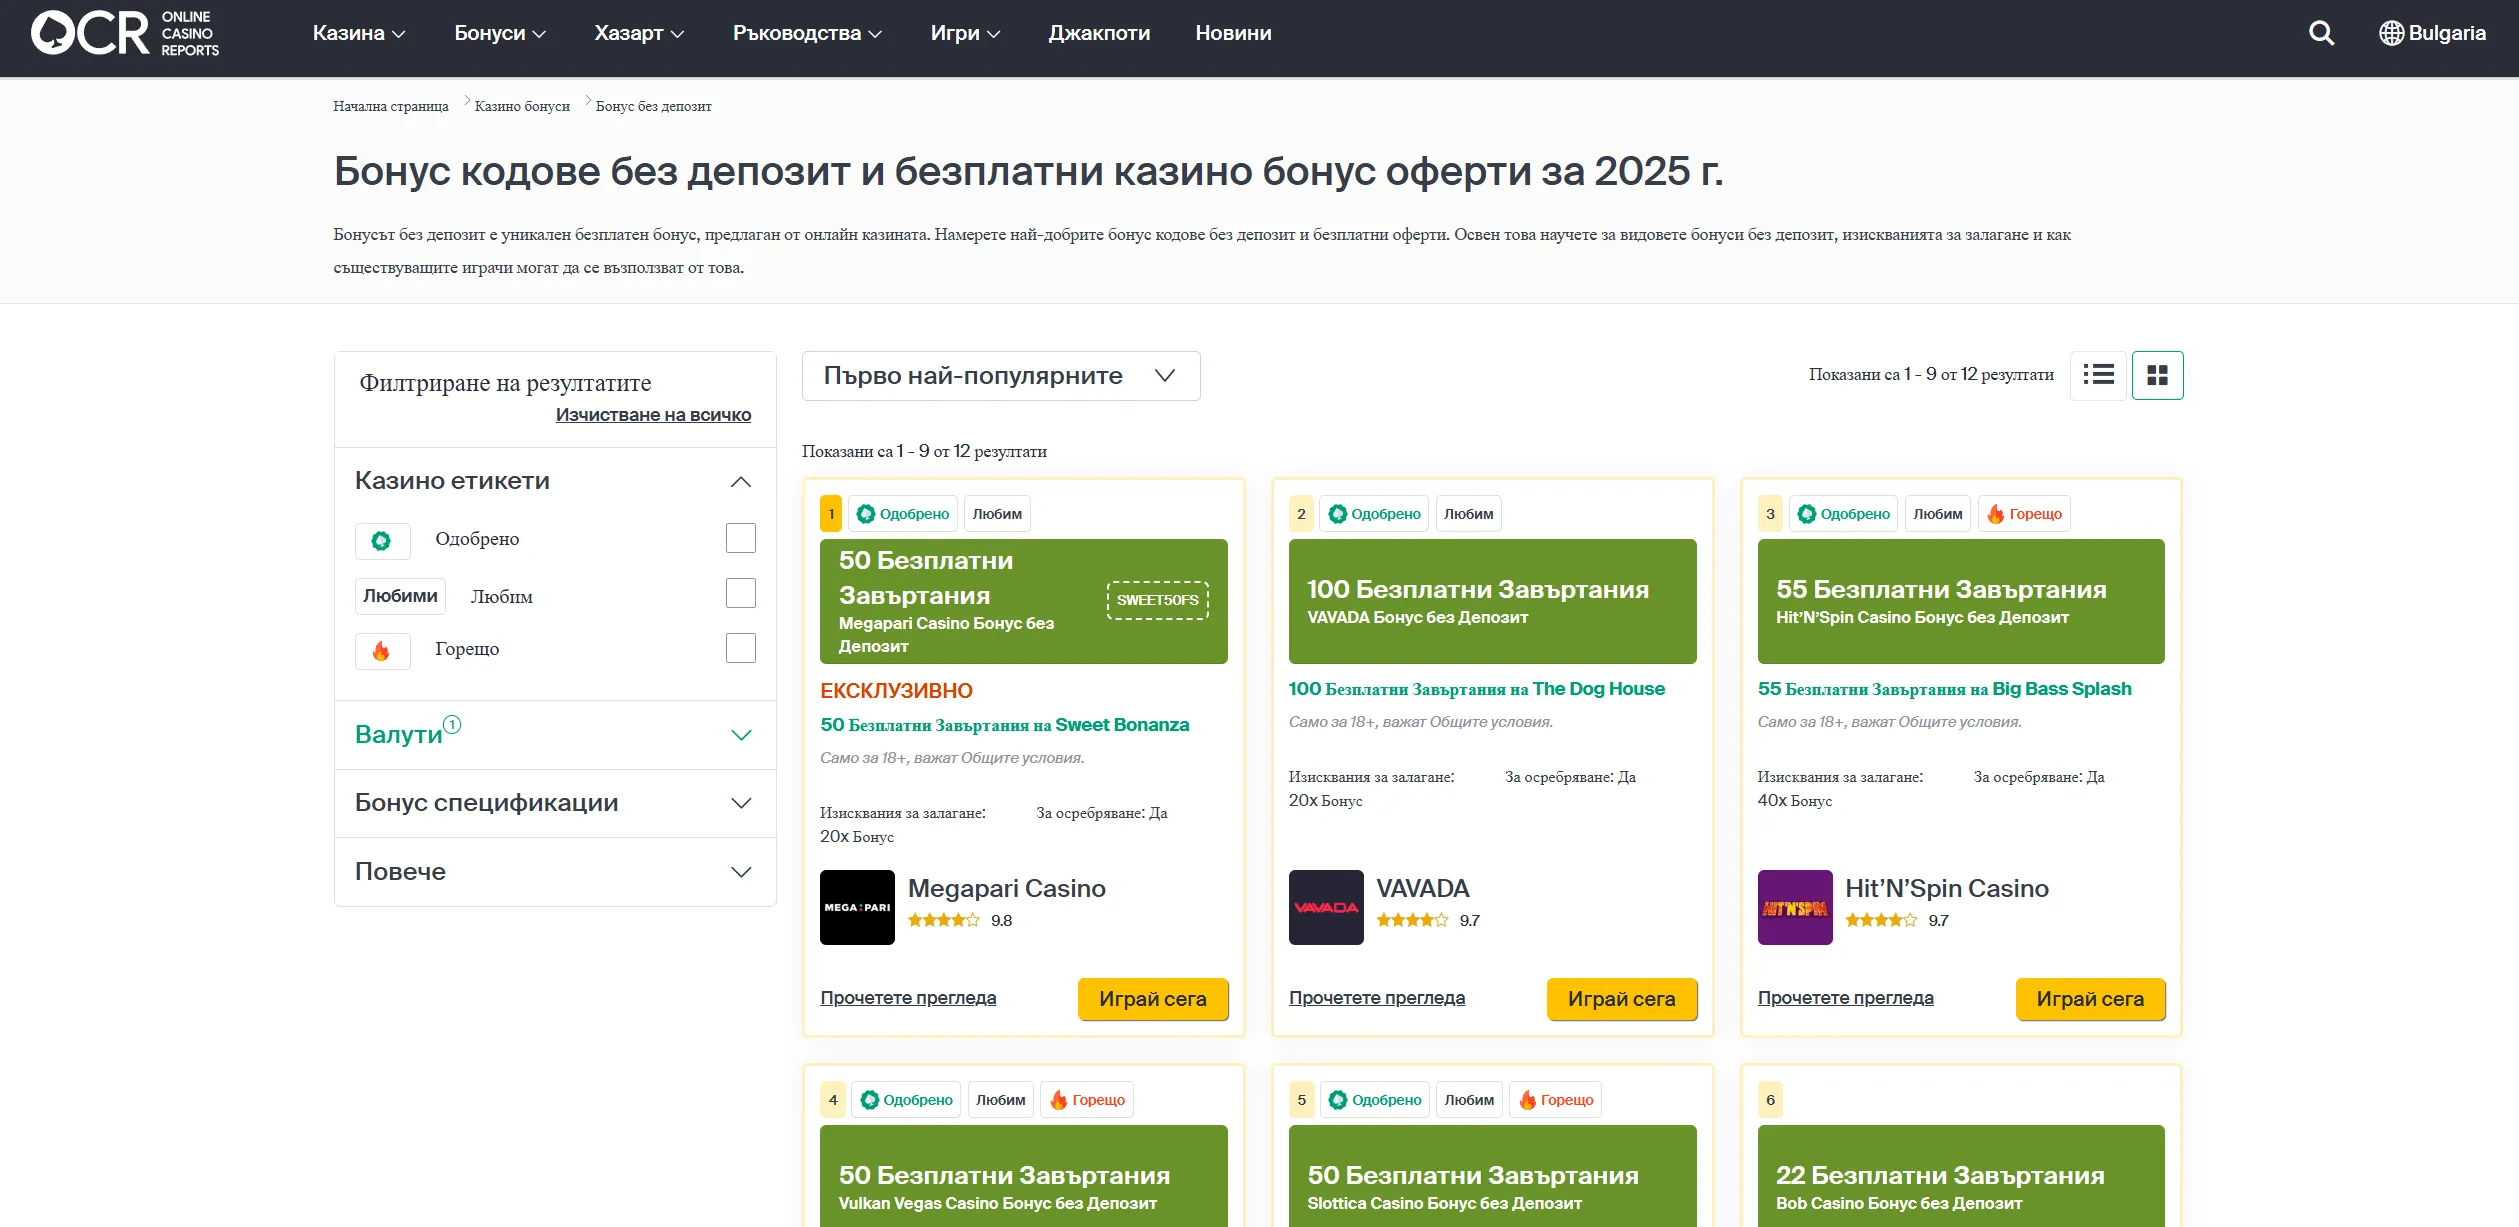This screenshot has width=2519, height=1227.
Task: Click the Горещо flame badge on card 5
Action: (1556, 1100)
